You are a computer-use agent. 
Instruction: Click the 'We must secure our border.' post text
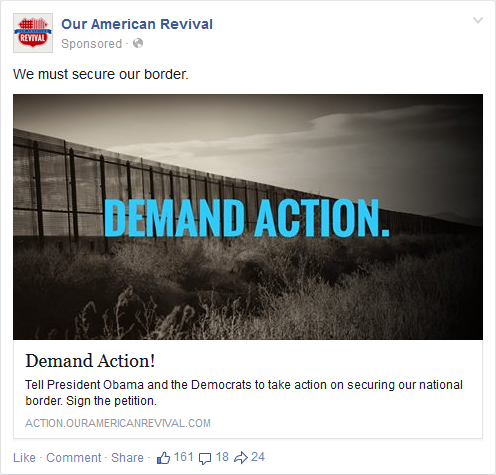tap(101, 74)
